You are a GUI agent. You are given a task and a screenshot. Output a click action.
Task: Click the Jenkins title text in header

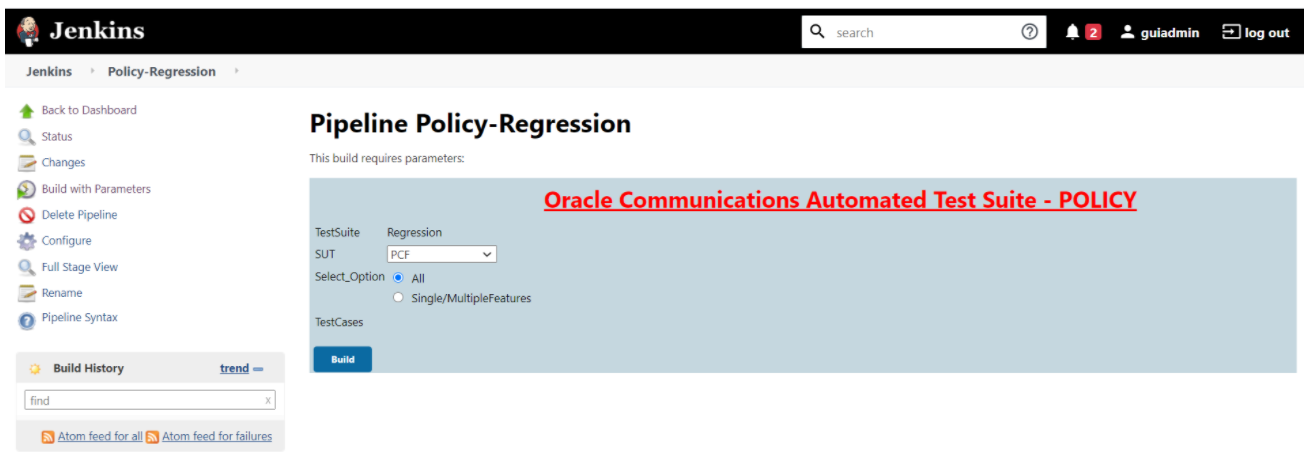[97, 31]
